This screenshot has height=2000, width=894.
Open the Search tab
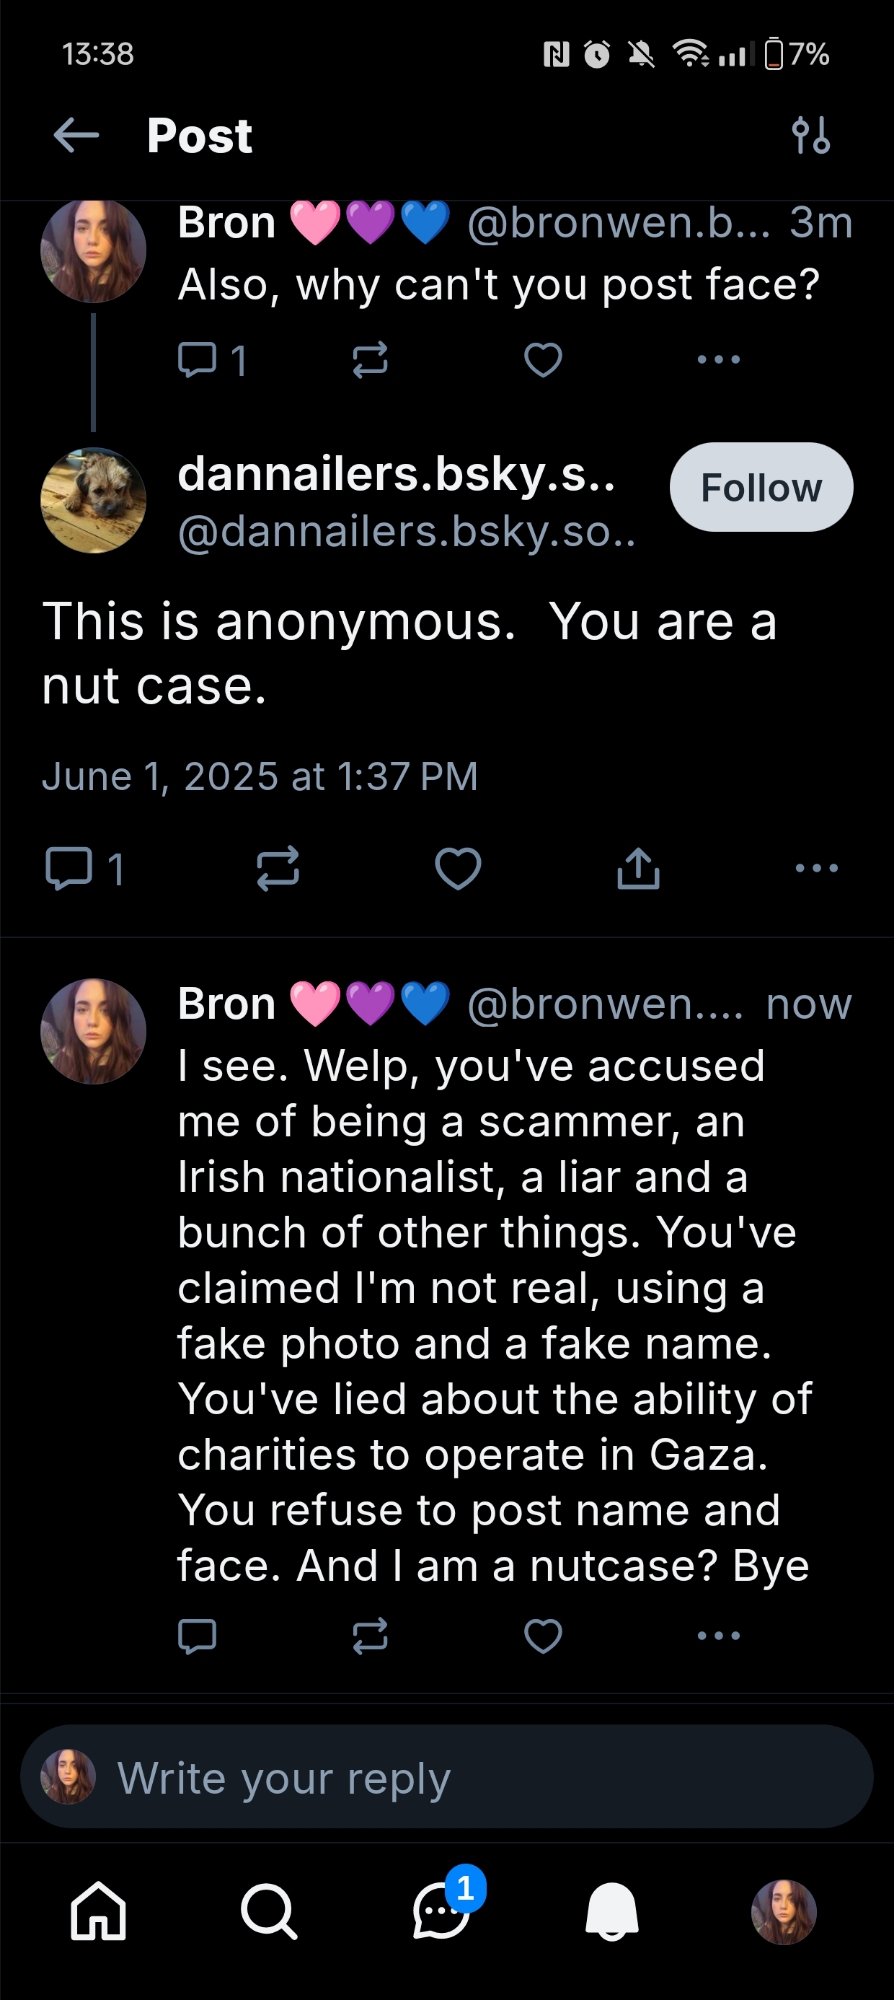[x=268, y=1912]
